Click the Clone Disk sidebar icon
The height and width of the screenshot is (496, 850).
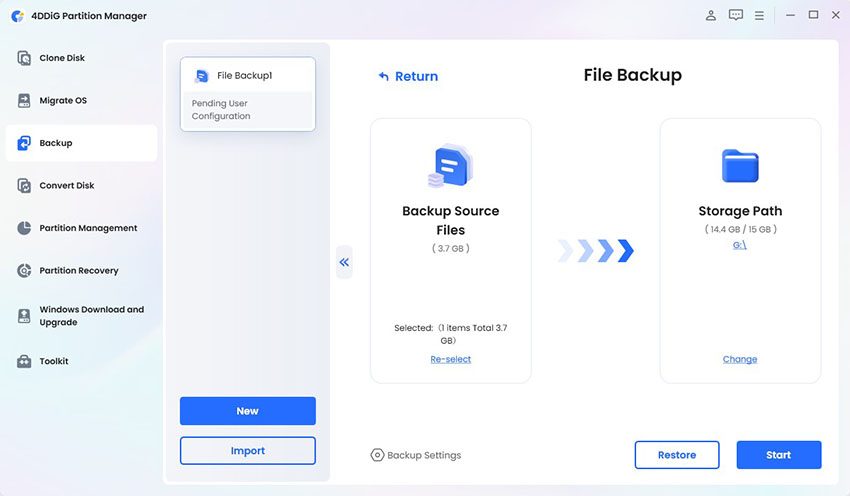click(x=24, y=58)
